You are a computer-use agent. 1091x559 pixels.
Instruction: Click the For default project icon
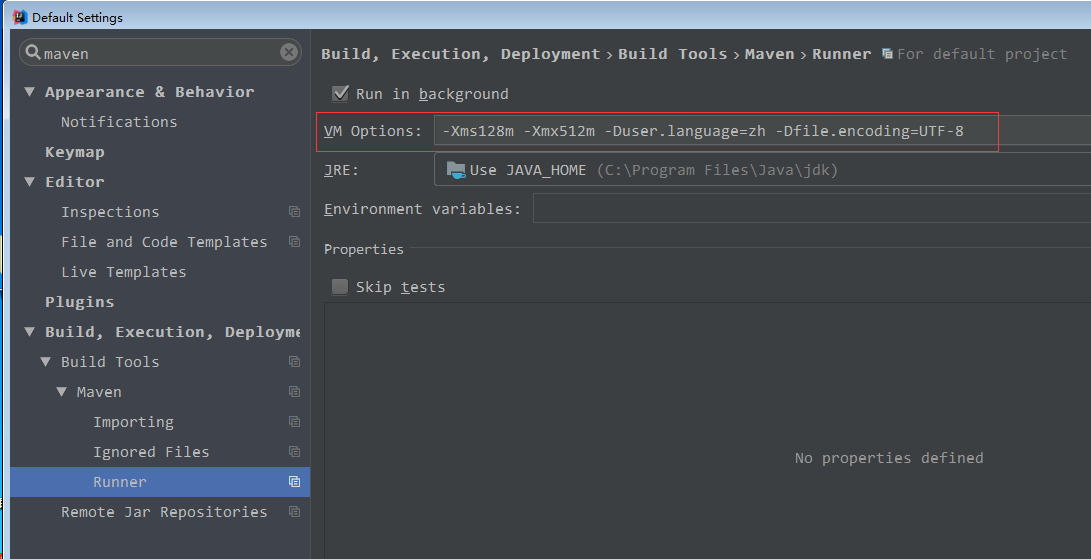point(887,54)
